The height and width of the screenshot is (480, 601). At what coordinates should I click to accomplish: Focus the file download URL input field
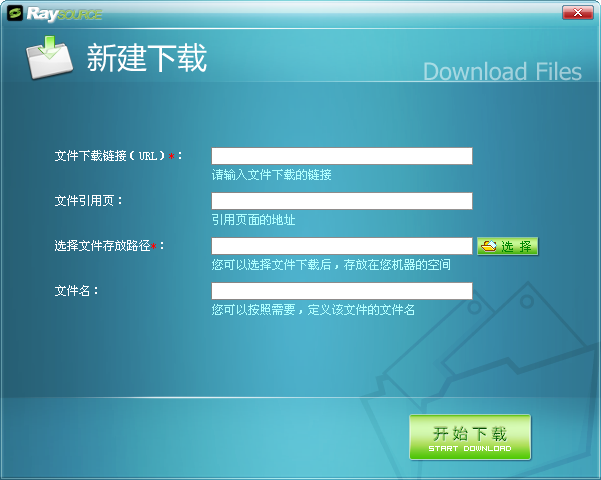341,156
